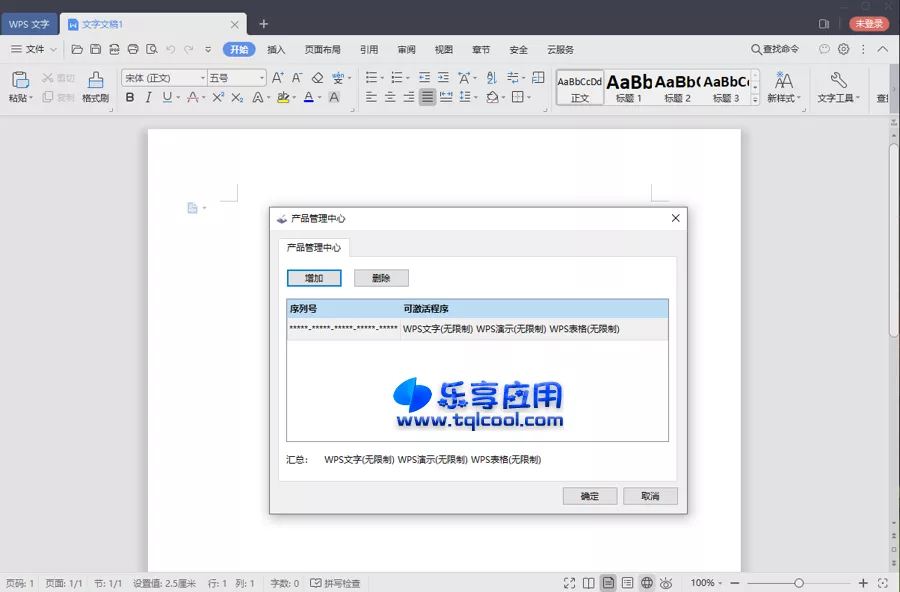This screenshot has width=900, height=592.
Task: Click the 确定 button to confirm
Action: pyautogui.click(x=589, y=495)
